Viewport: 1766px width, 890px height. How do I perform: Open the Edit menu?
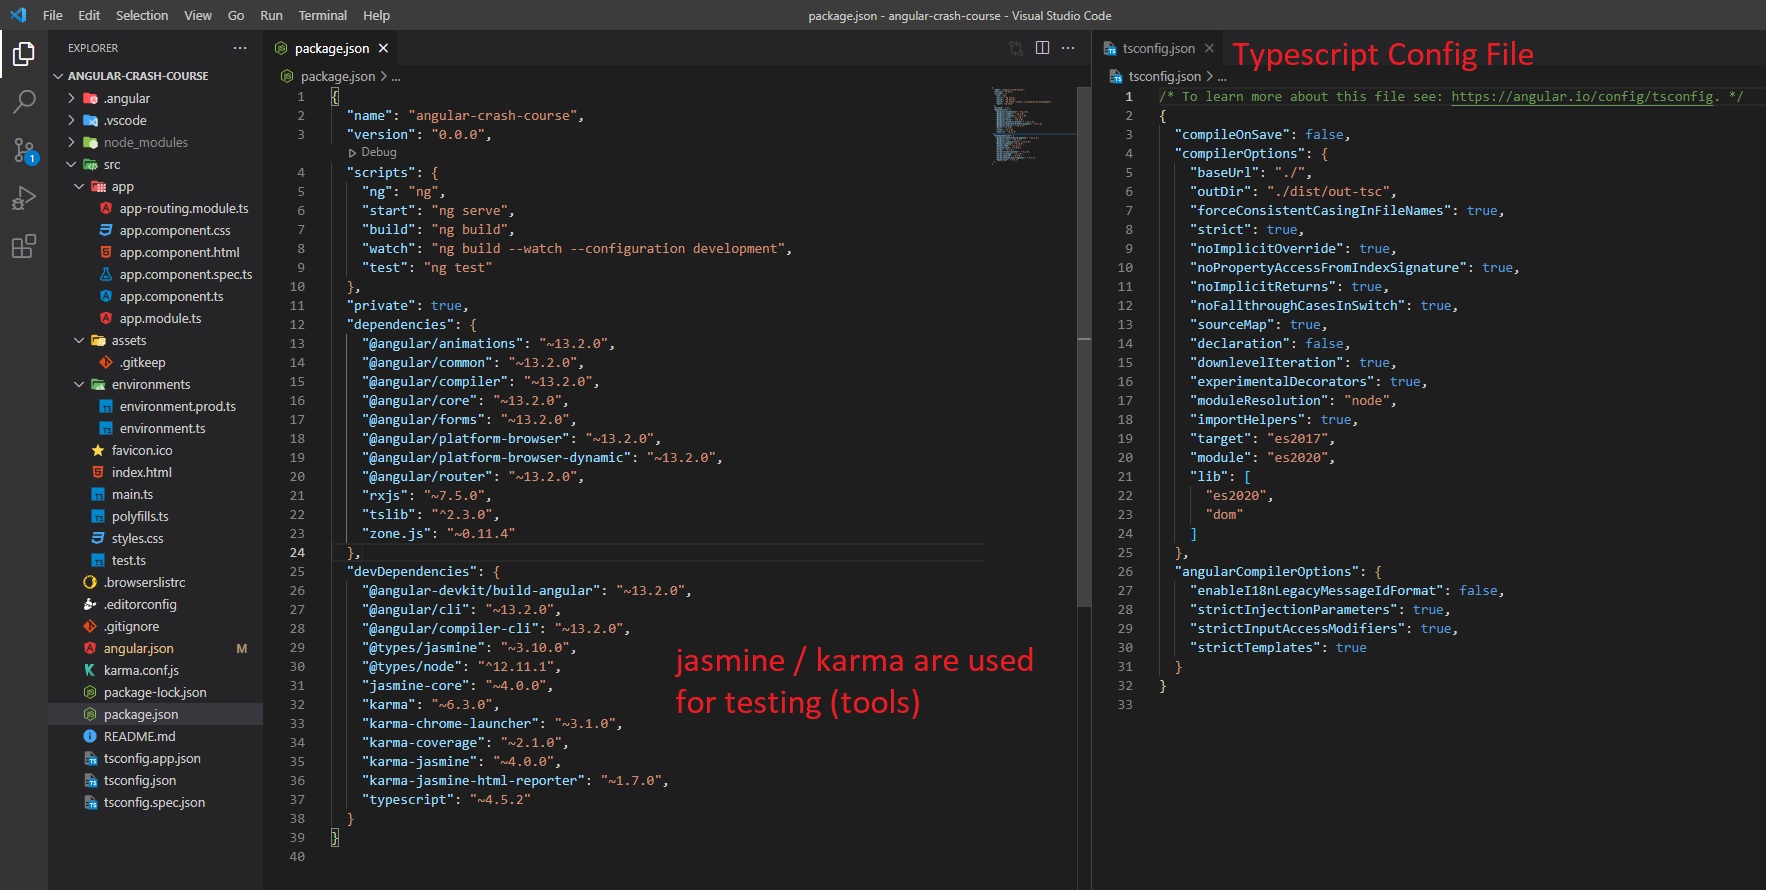89,15
